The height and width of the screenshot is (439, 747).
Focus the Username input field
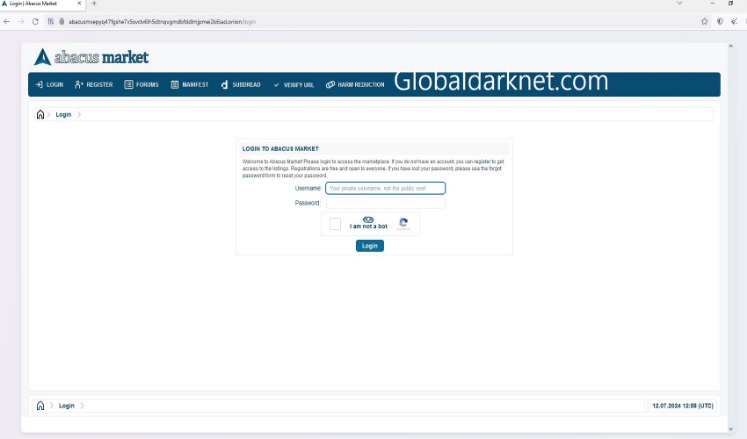tap(385, 188)
